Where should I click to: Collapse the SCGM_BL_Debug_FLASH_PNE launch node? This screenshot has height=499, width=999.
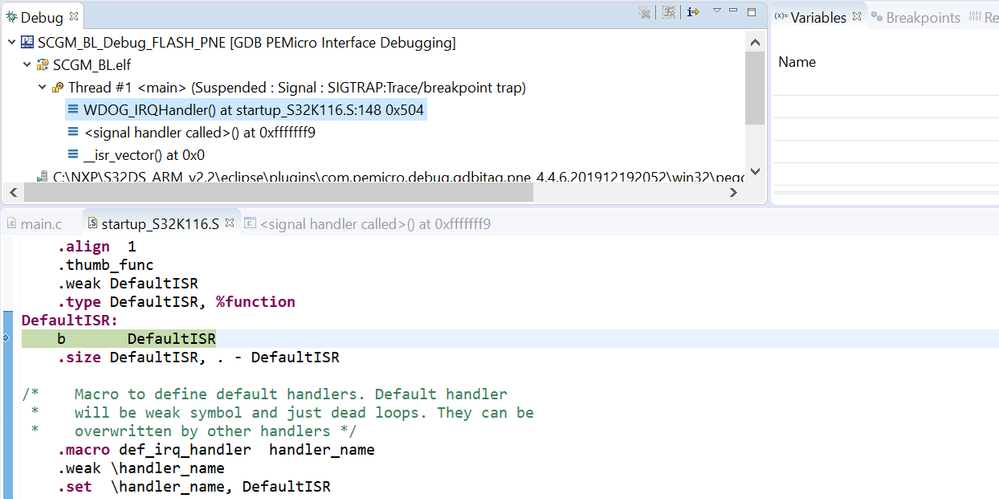click(x=11, y=43)
